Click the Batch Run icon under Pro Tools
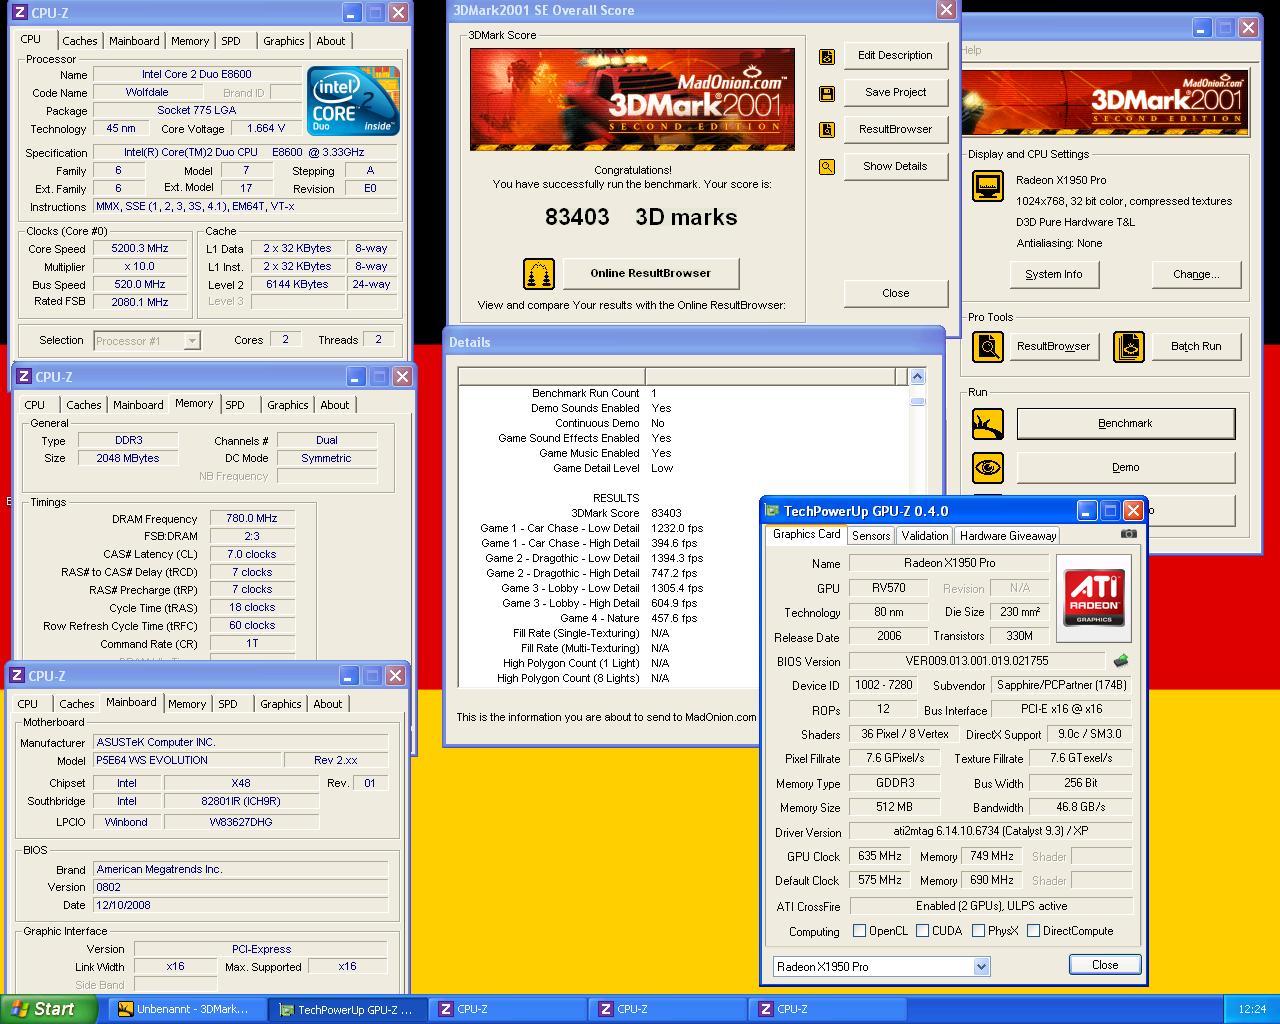 pyautogui.click(x=1129, y=347)
